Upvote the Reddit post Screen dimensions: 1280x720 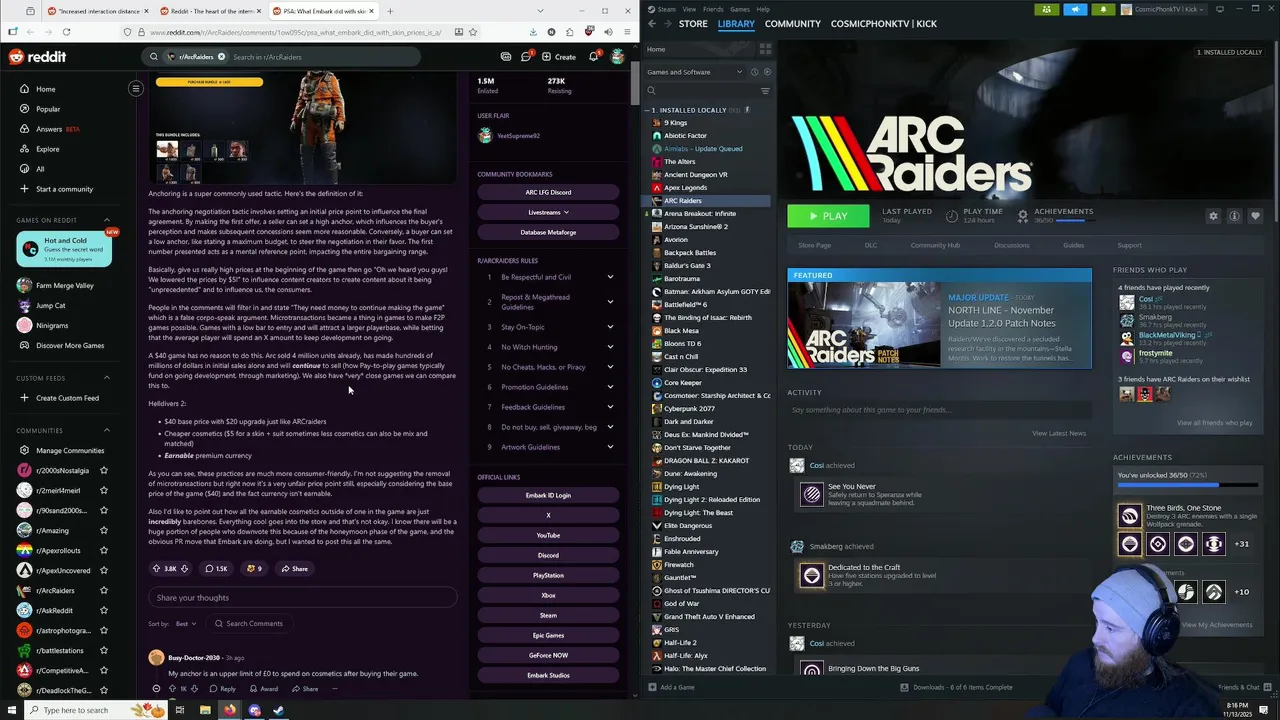(x=156, y=569)
